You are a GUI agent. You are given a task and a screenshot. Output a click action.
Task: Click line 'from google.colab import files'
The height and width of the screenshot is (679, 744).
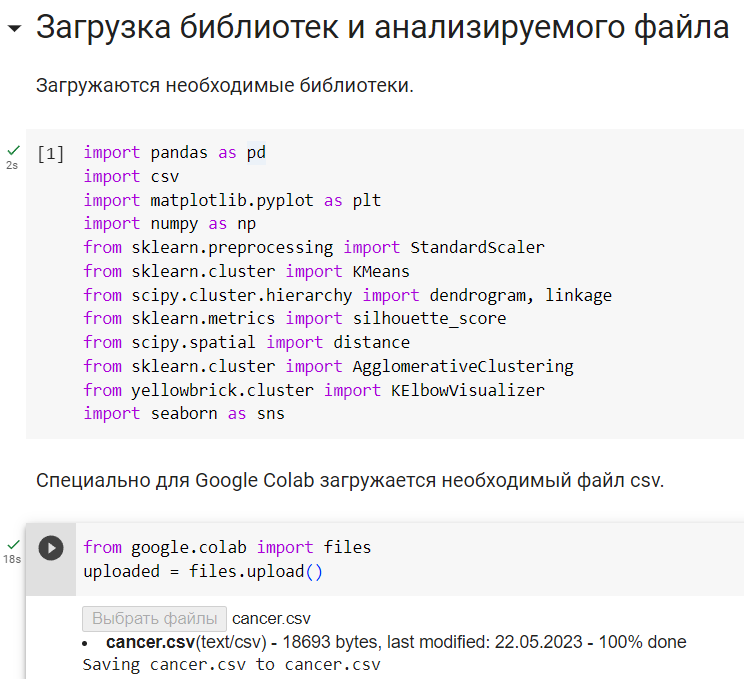(x=227, y=548)
